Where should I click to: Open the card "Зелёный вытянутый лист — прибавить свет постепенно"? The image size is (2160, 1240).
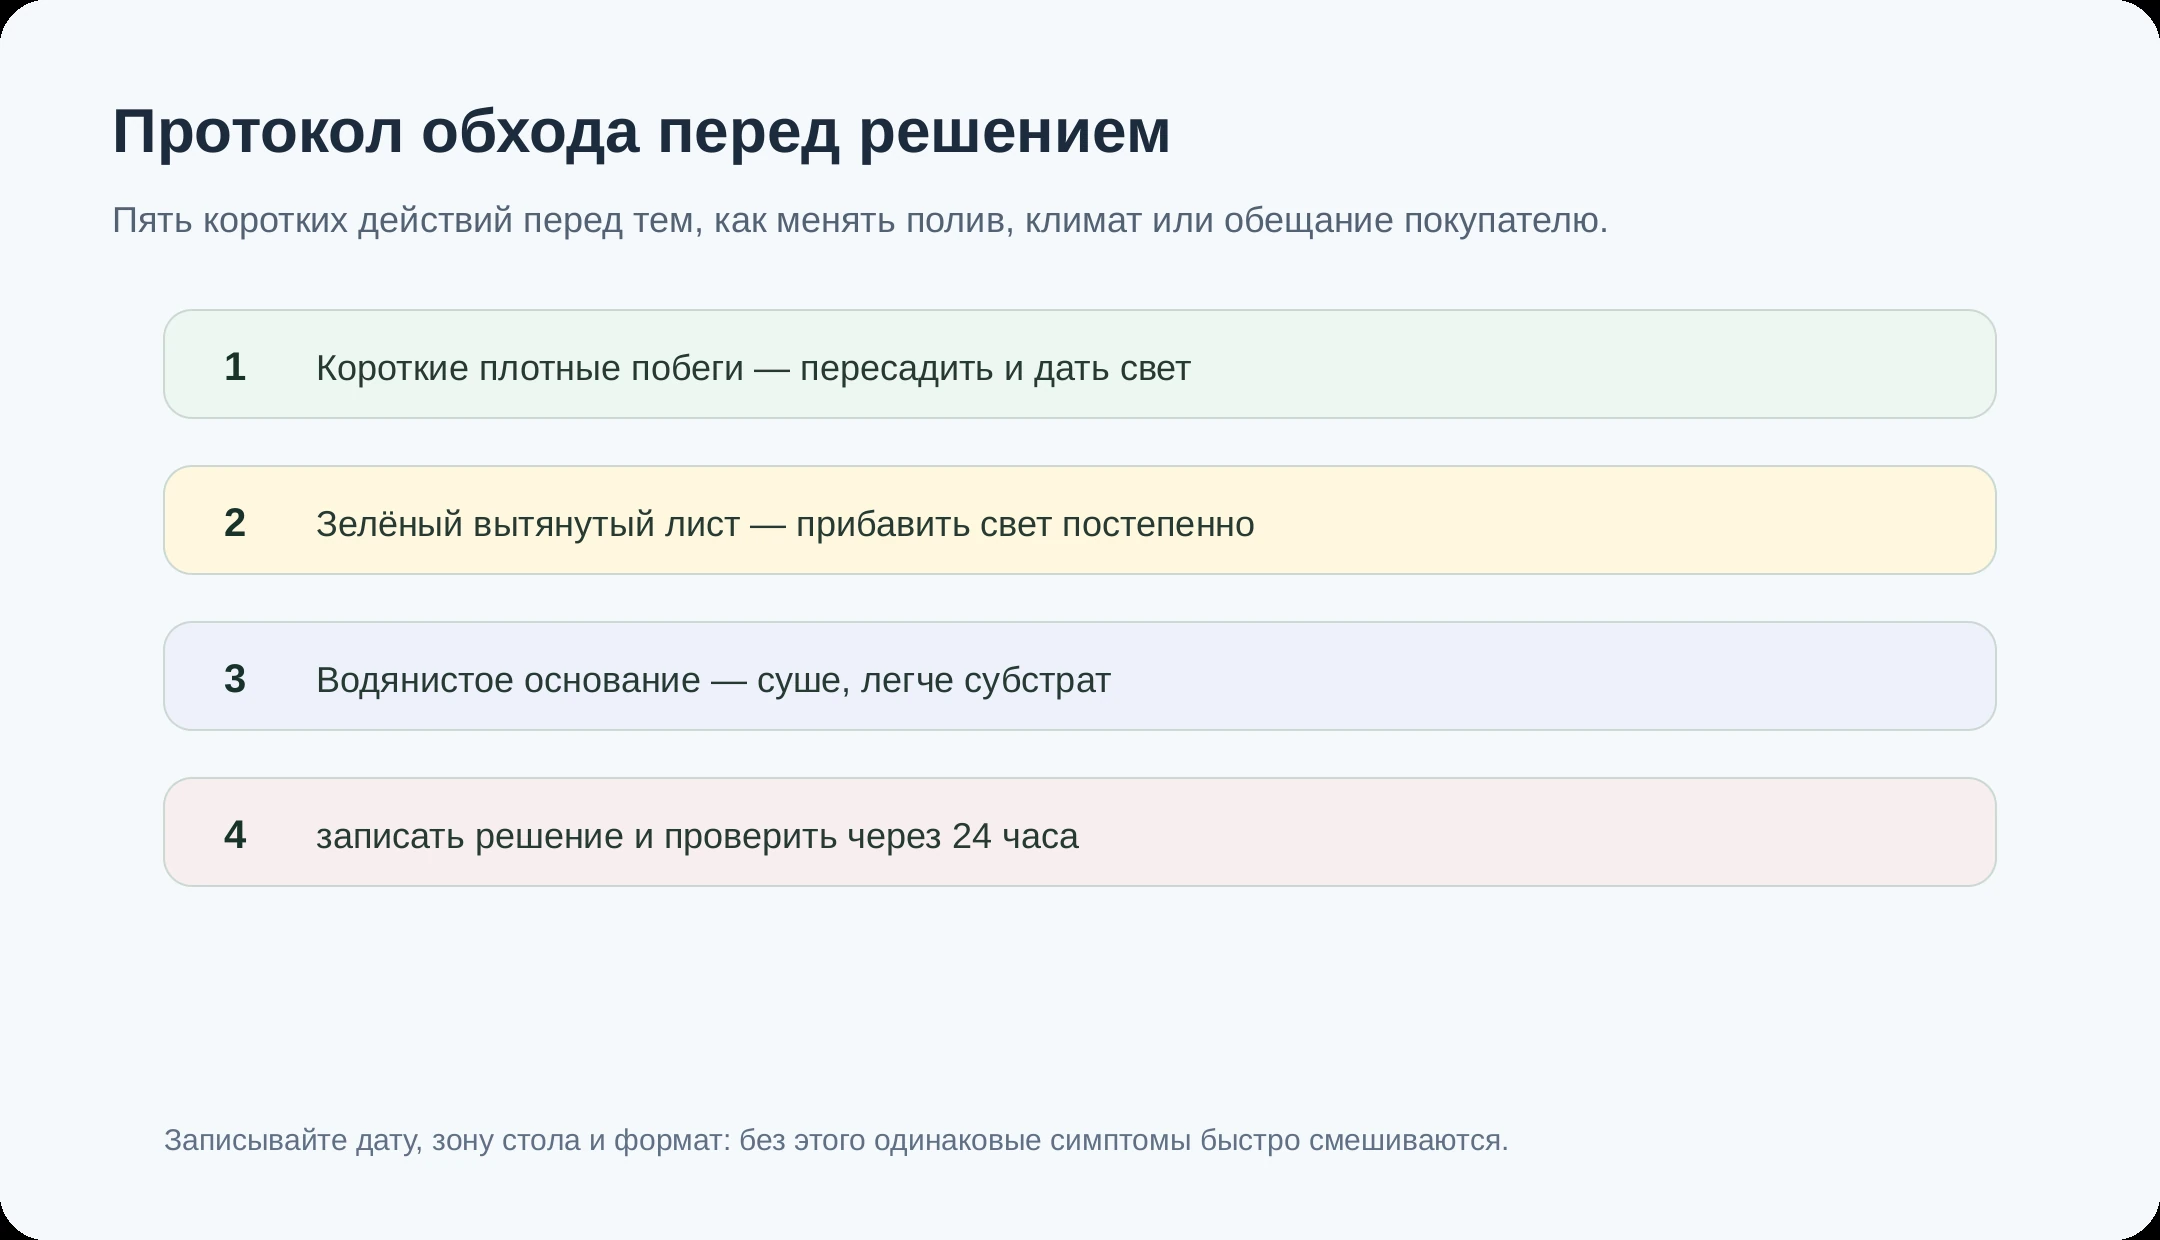(x=1080, y=520)
